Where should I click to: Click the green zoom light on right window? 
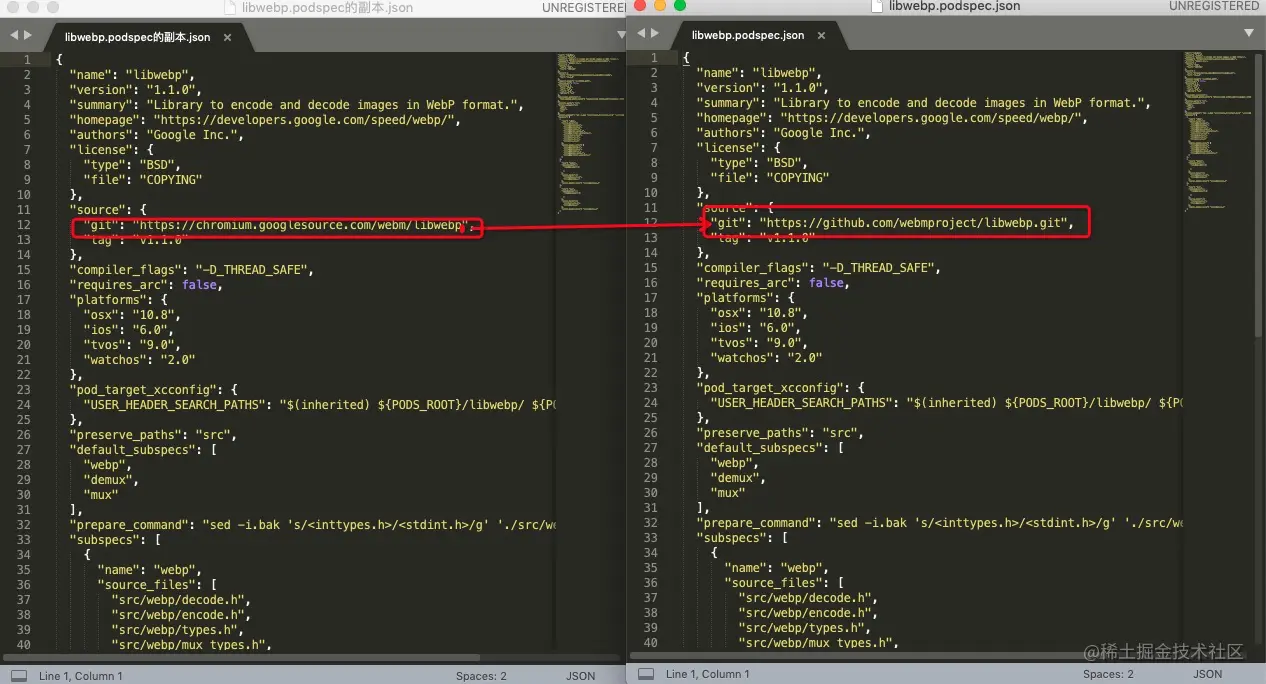coord(680,6)
